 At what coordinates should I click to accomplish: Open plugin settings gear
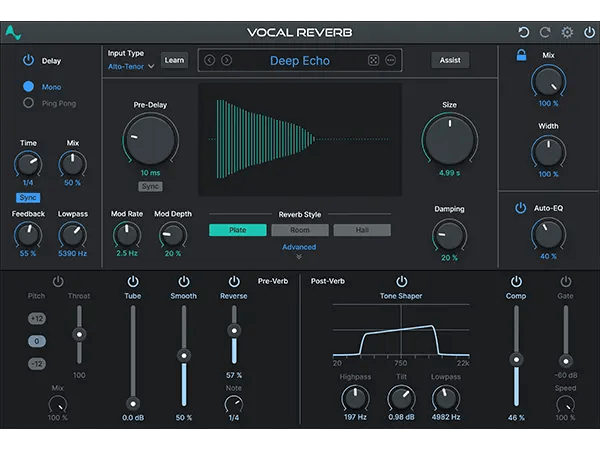point(567,32)
